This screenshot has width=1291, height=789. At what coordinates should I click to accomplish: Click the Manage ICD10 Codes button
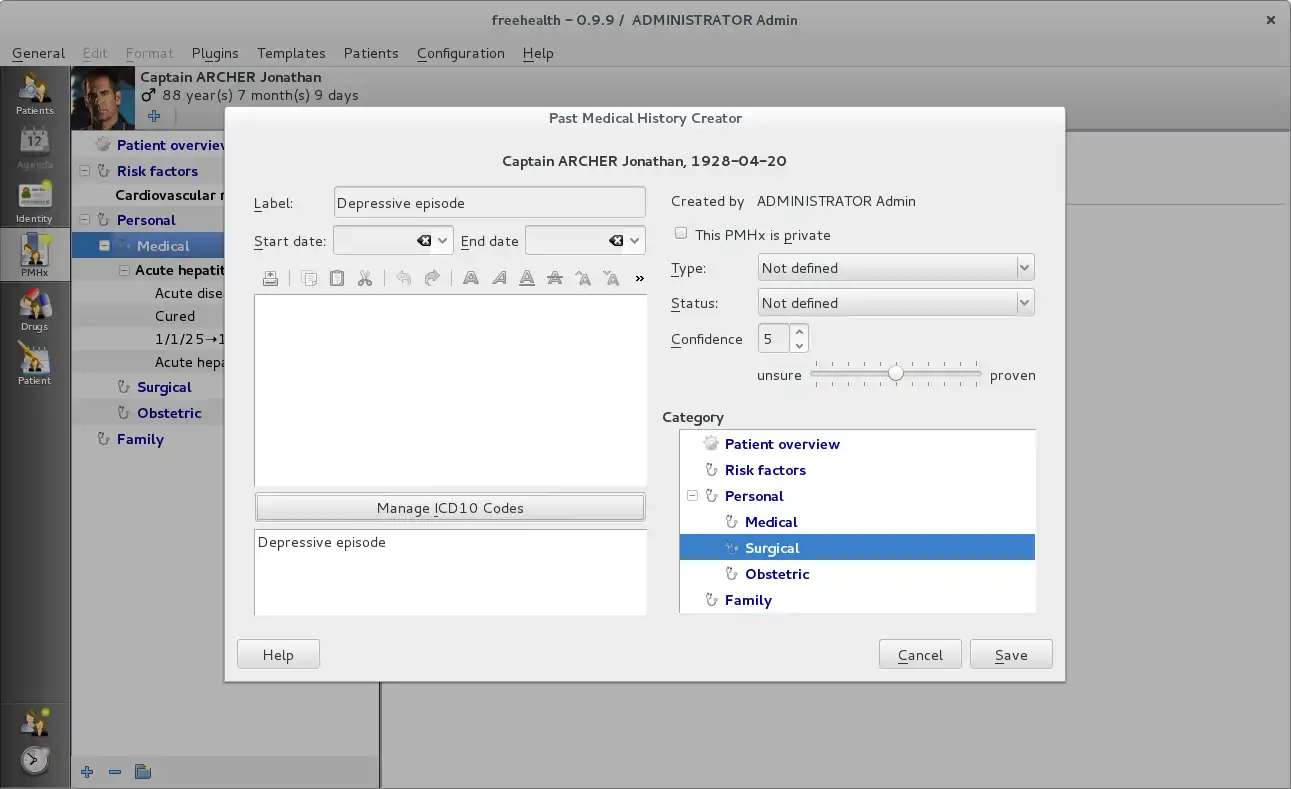coord(450,508)
